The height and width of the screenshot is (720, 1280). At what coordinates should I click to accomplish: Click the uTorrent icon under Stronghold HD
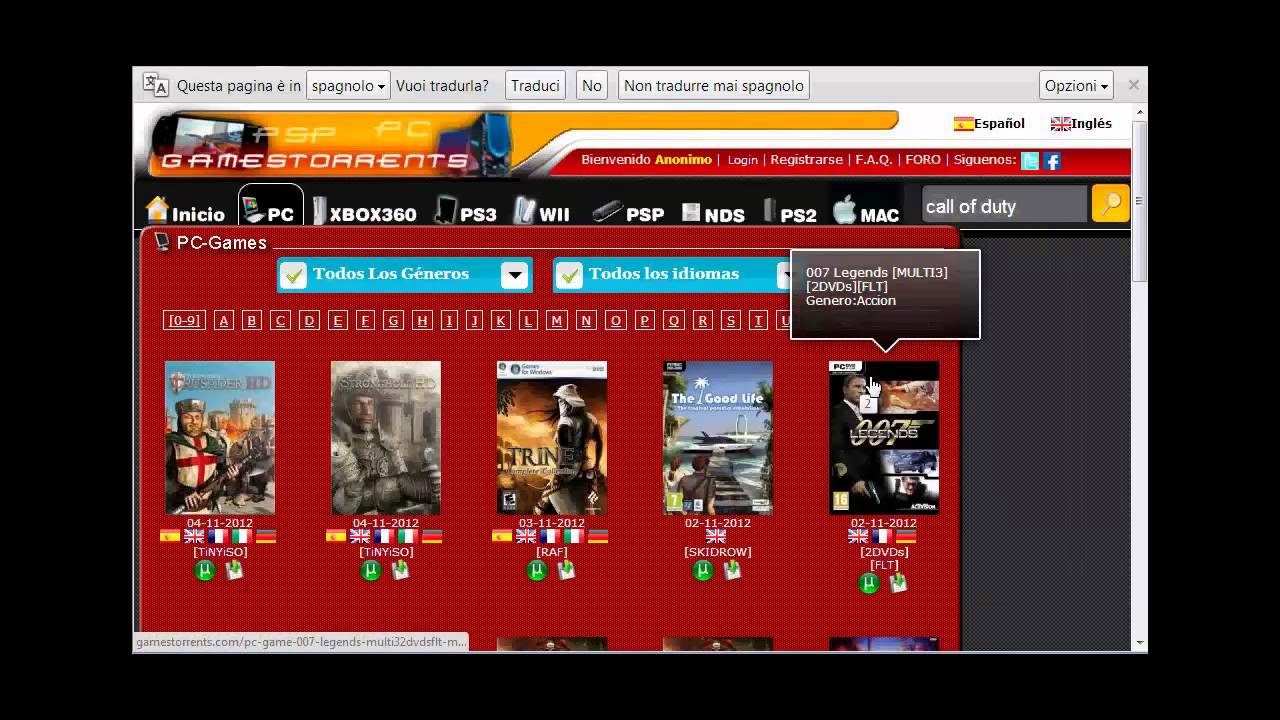[371, 570]
